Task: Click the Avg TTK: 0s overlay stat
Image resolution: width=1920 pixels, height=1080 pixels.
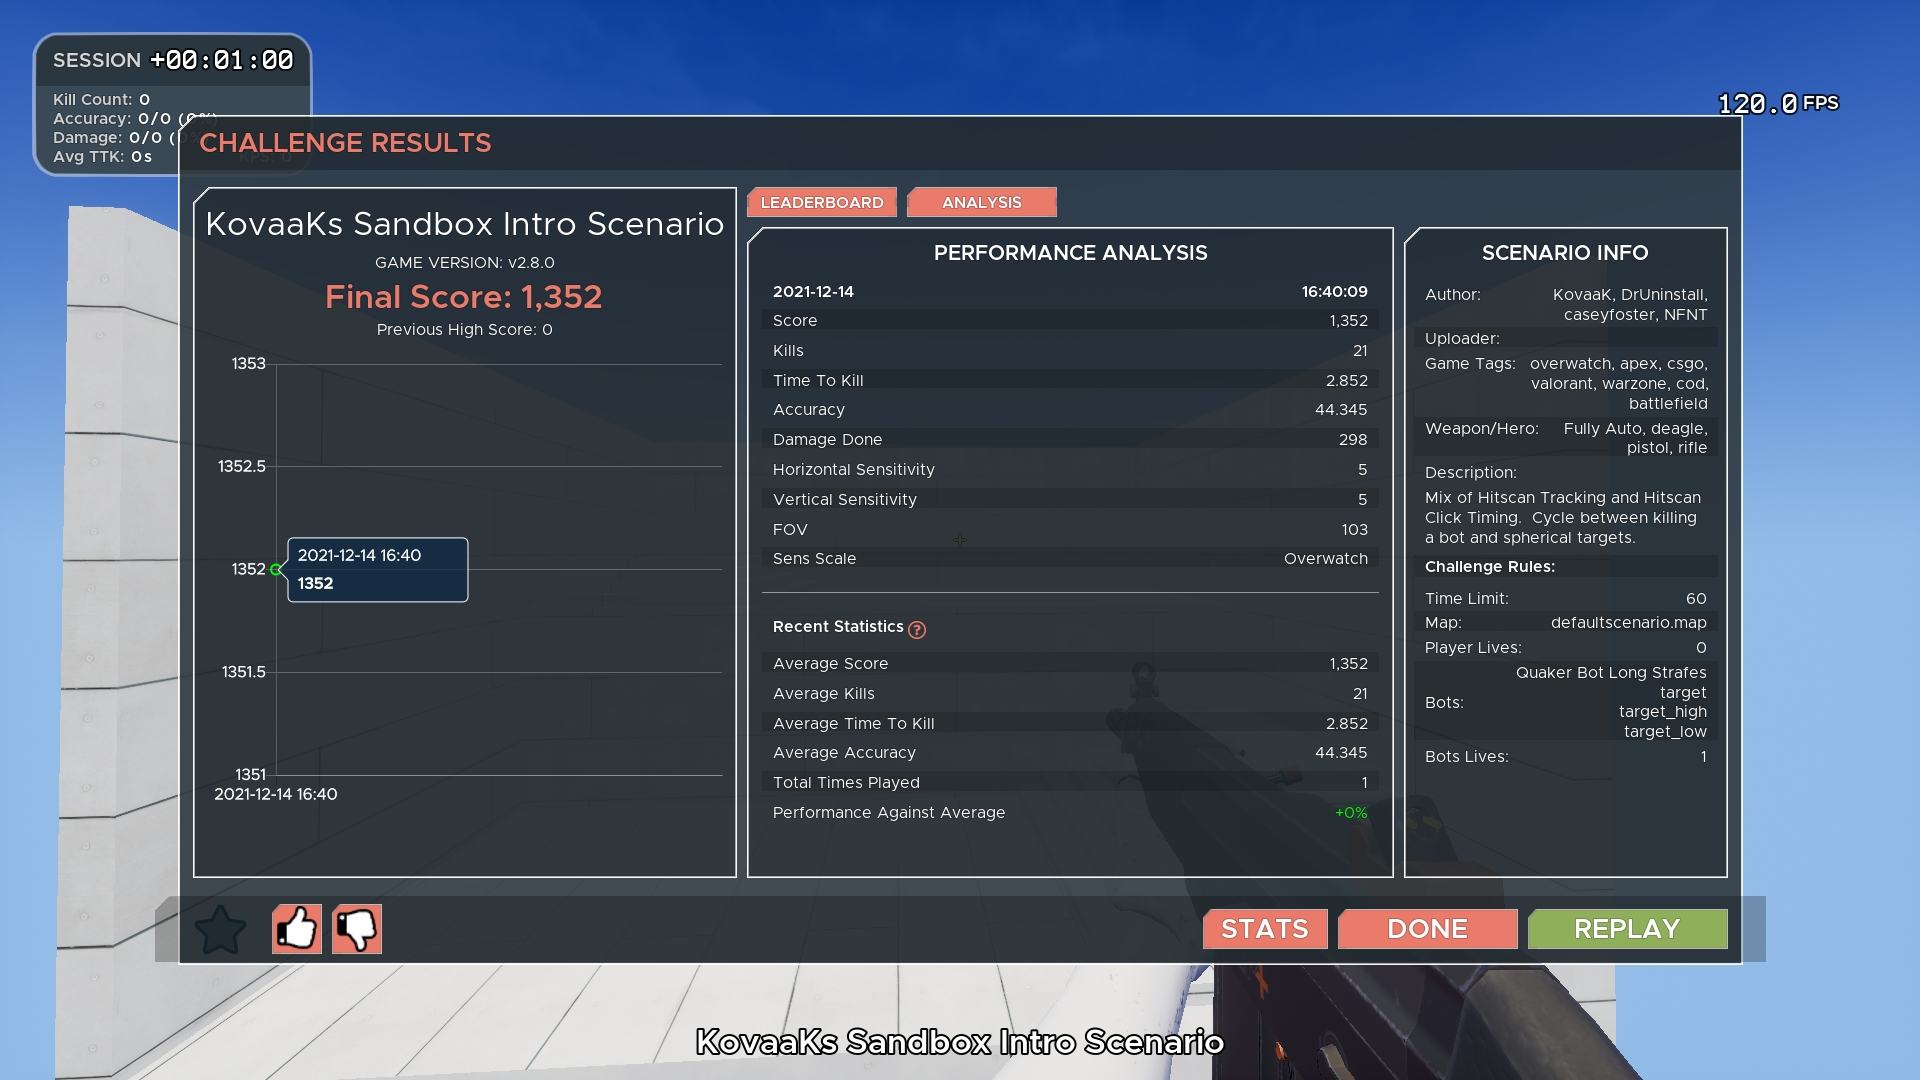Action: pyautogui.click(x=102, y=157)
